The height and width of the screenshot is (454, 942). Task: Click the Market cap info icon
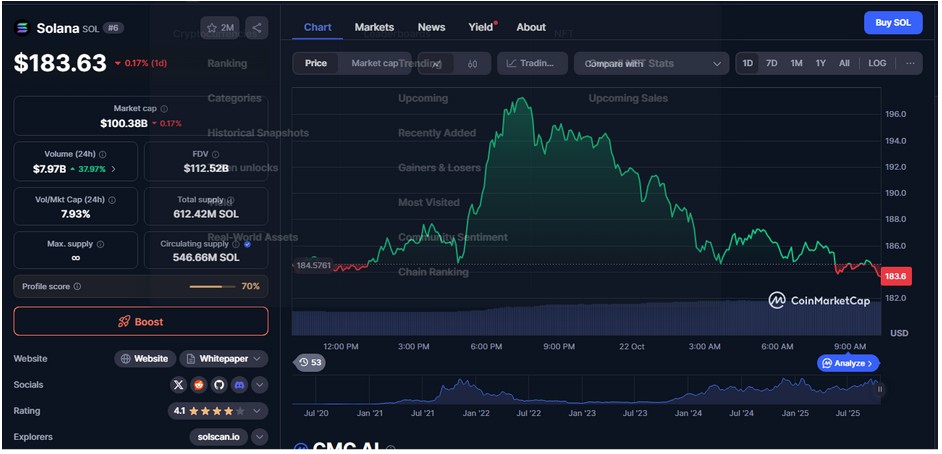click(164, 109)
